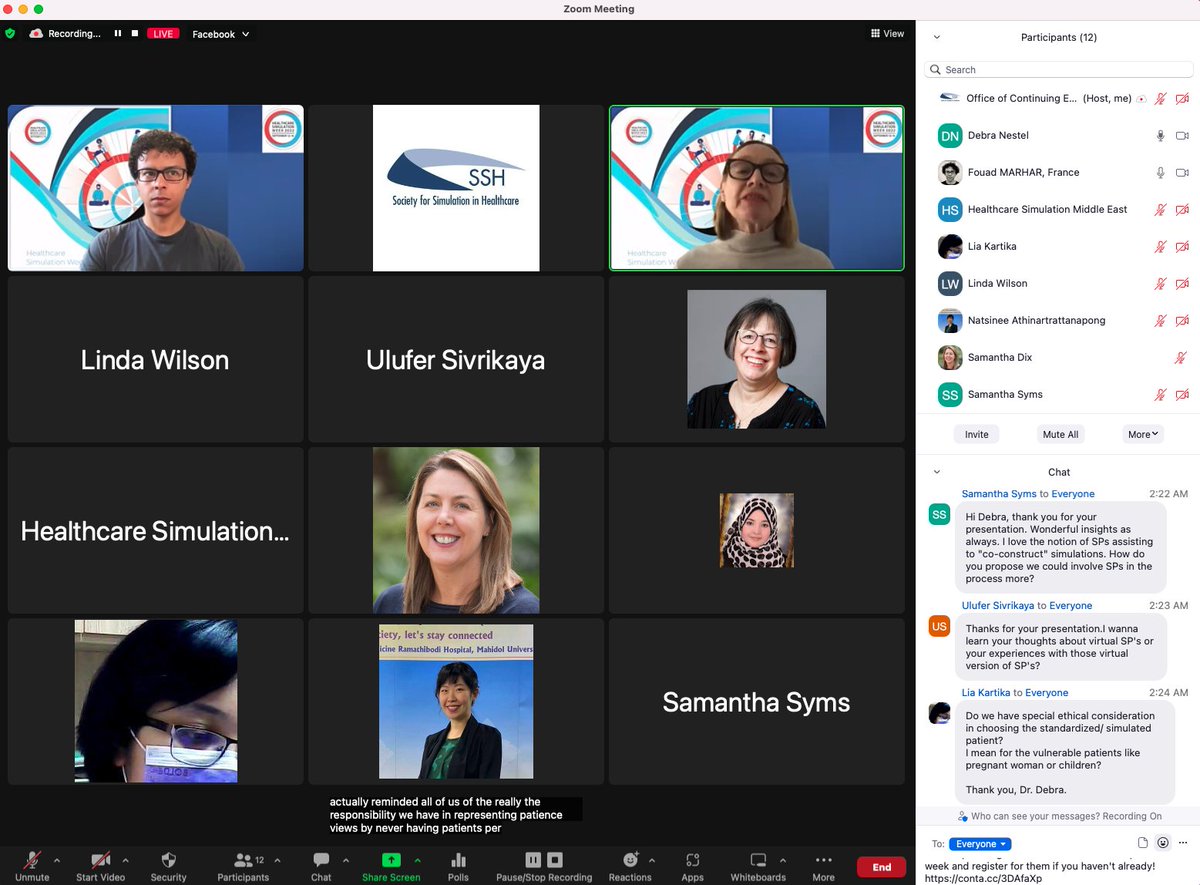
Task: Open the Whiteboards icon
Action: coord(758,860)
